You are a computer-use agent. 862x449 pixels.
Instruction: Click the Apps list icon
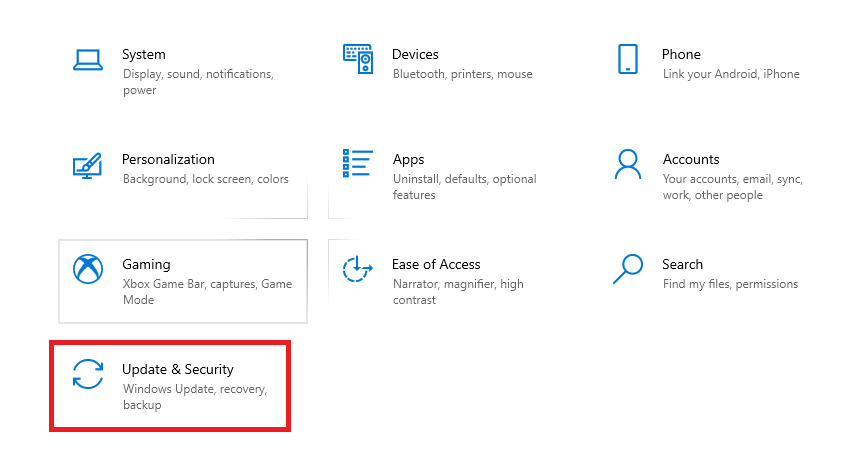[x=358, y=164]
